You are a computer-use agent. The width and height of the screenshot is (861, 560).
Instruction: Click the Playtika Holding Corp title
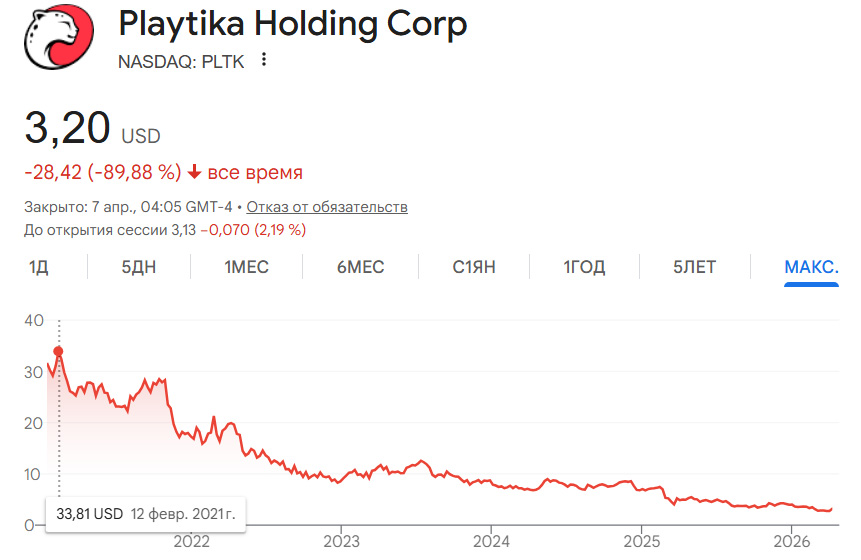[292, 24]
